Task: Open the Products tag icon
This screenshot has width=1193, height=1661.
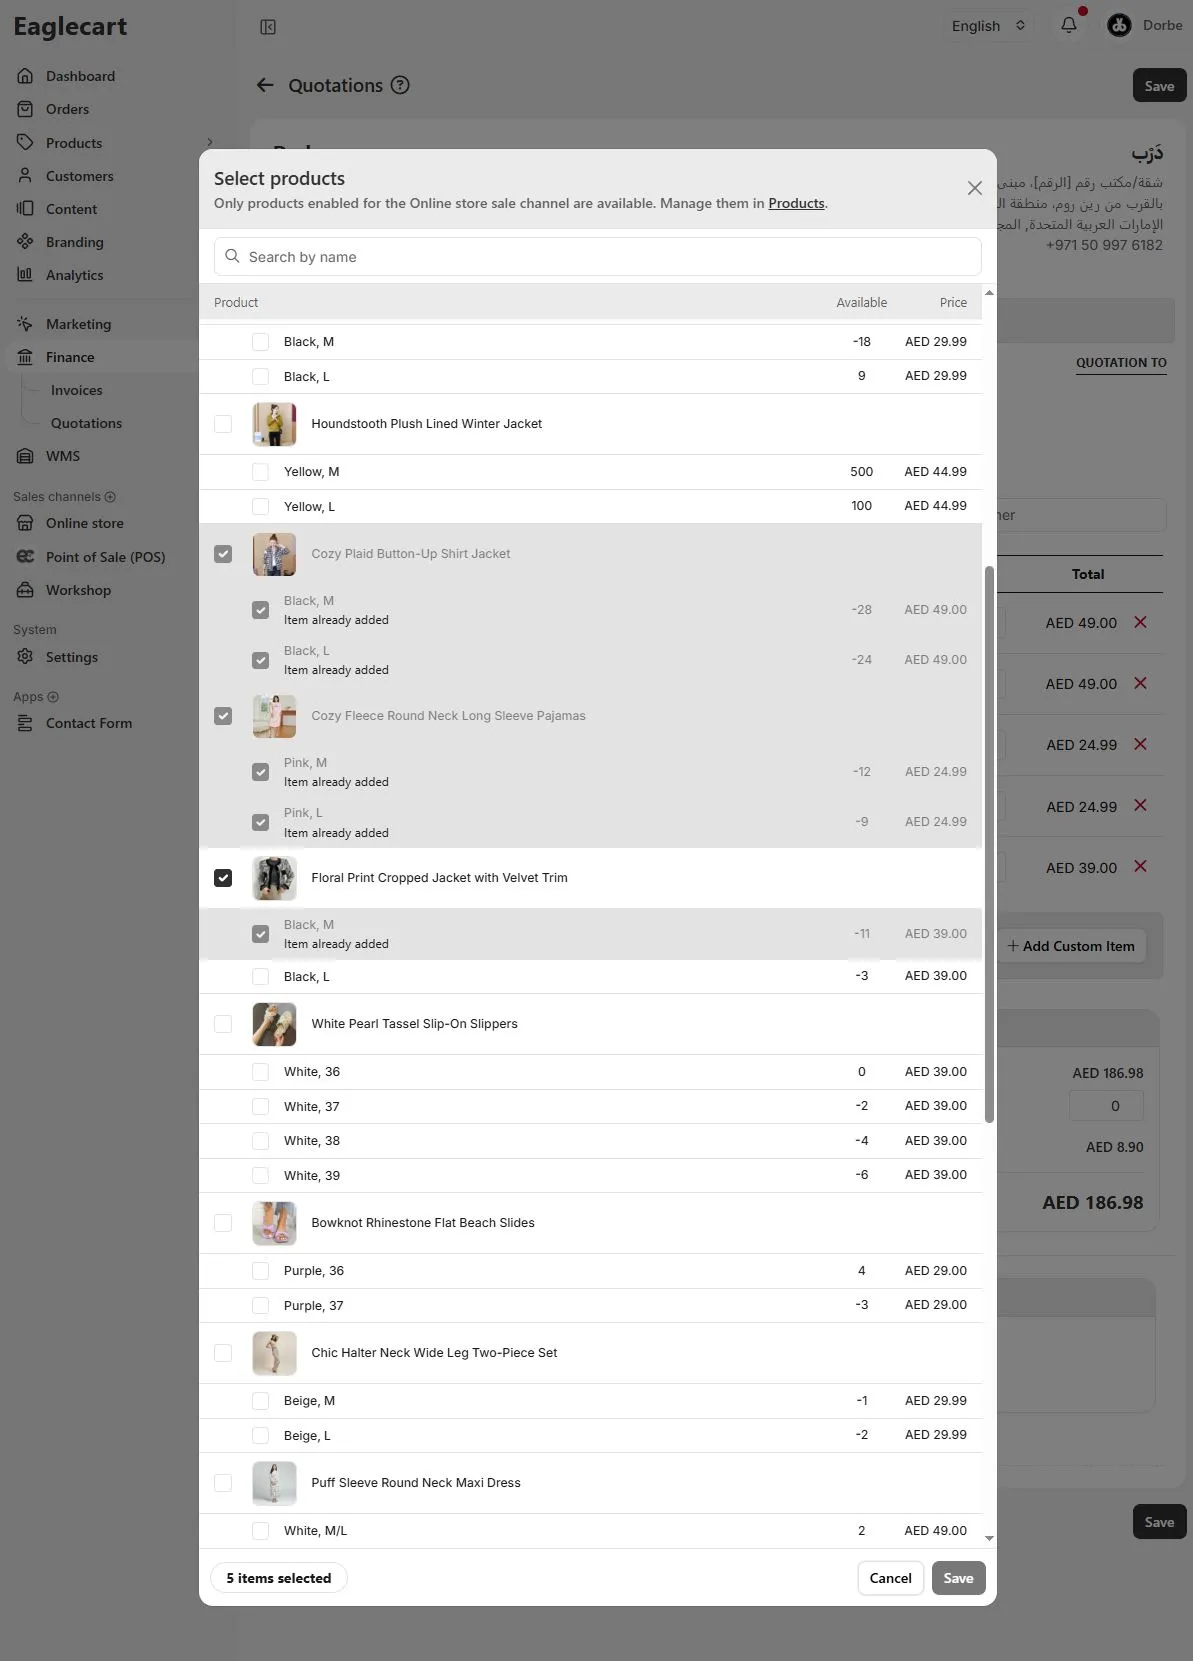Action: pyautogui.click(x=25, y=142)
